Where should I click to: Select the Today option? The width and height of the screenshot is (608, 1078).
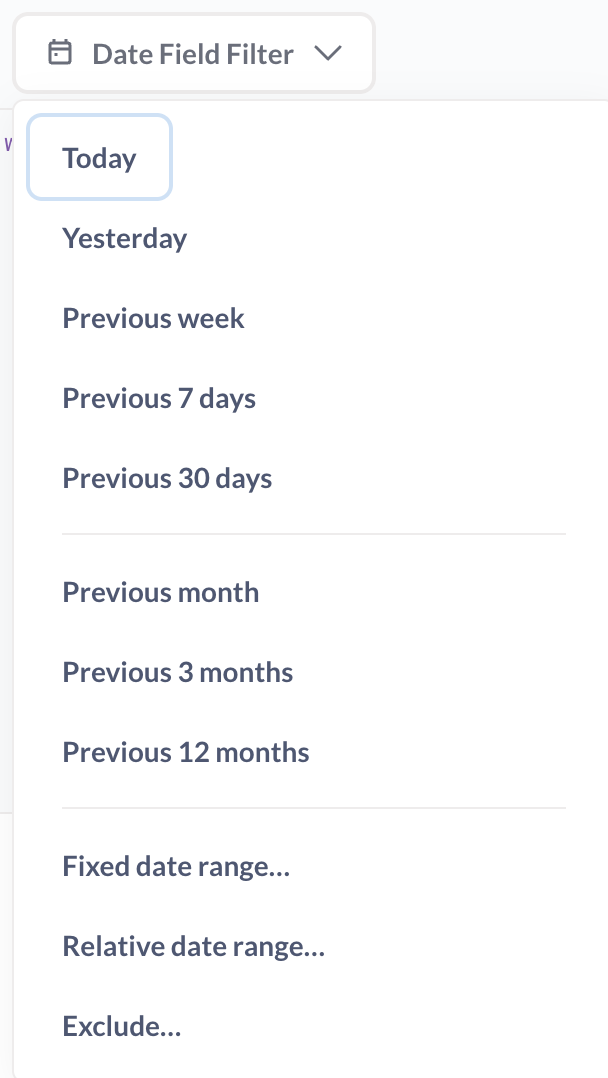click(x=99, y=157)
